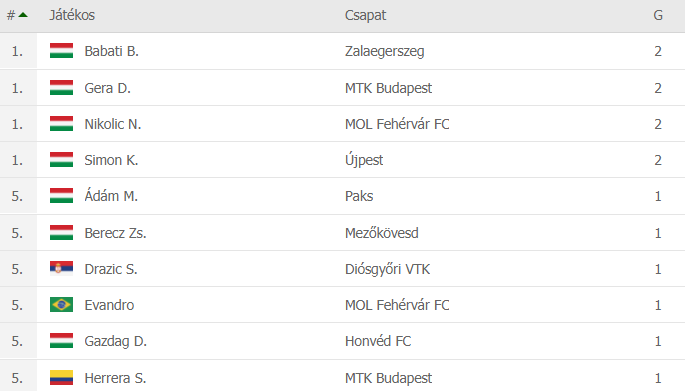Open player Babati B. profile

coord(111,51)
